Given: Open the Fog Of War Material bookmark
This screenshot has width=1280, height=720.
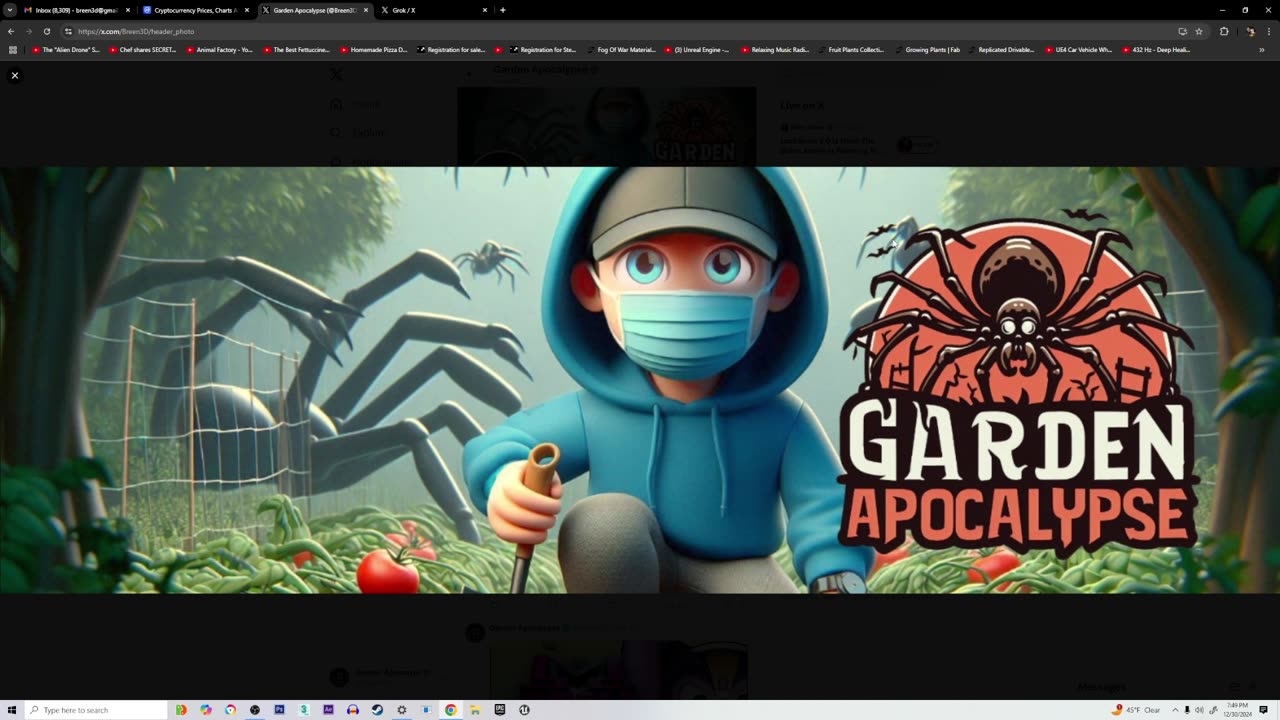Looking at the screenshot, I should tap(621, 49).
